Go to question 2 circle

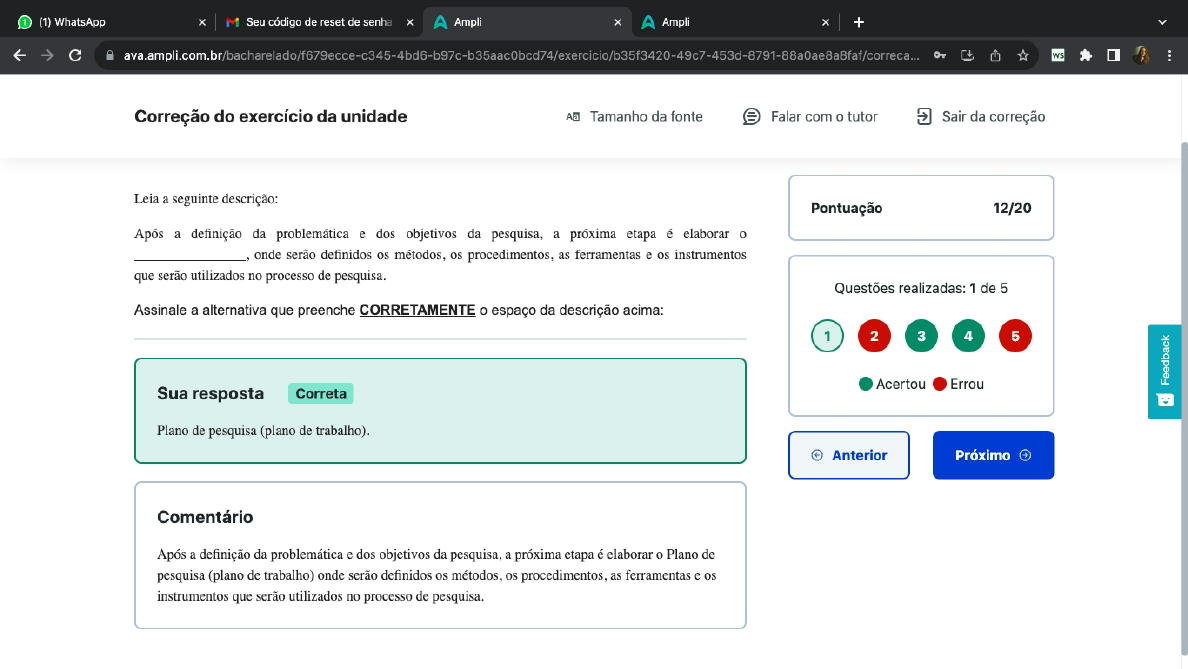pyautogui.click(x=874, y=336)
